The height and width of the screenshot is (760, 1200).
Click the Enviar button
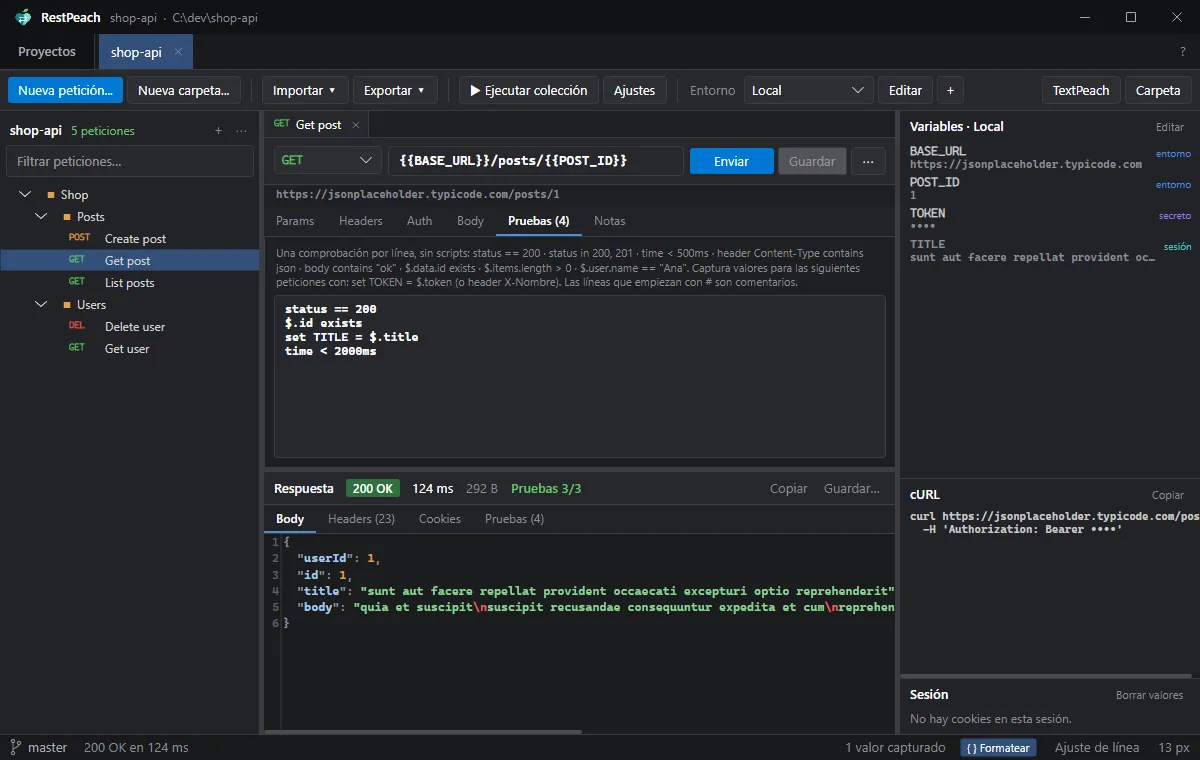point(732,161)
